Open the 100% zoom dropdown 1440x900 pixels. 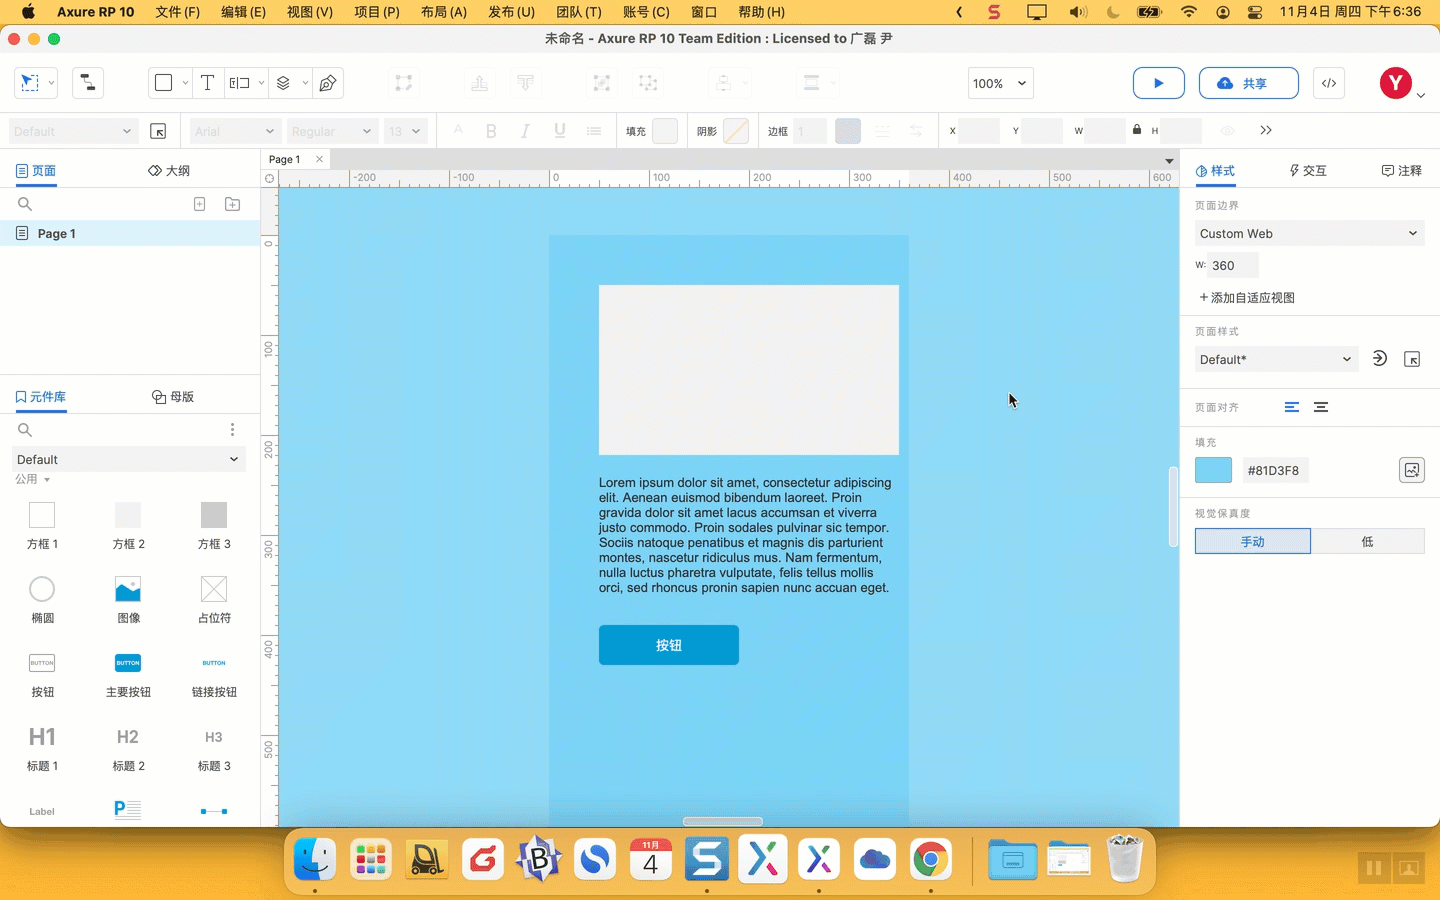(x=1000, y=83)
